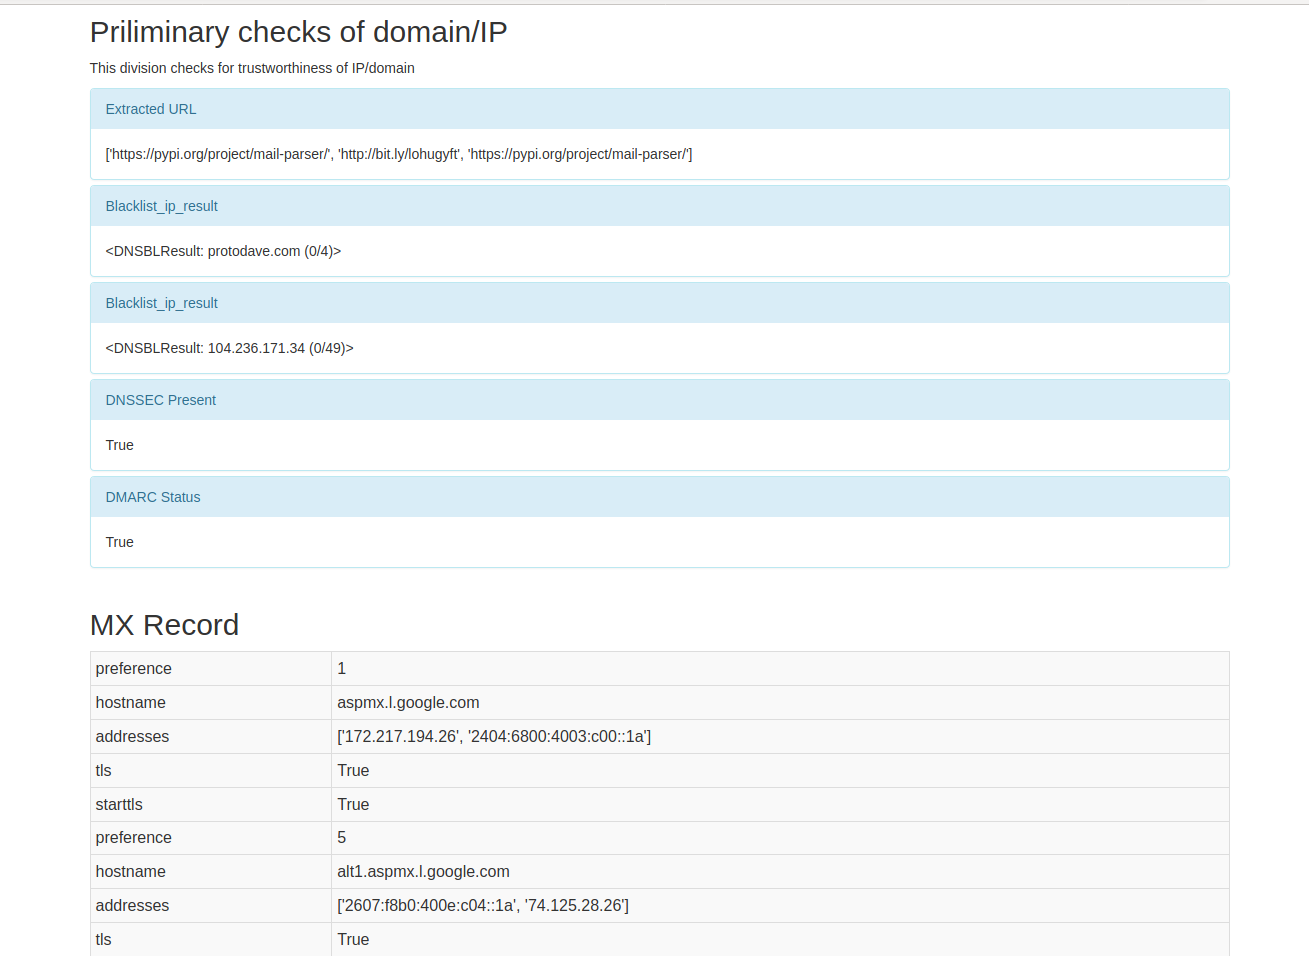1309x956 pixels.
Task: Click the Blacklist_ip_result header above protodave.com result
Action: [162, 206]
